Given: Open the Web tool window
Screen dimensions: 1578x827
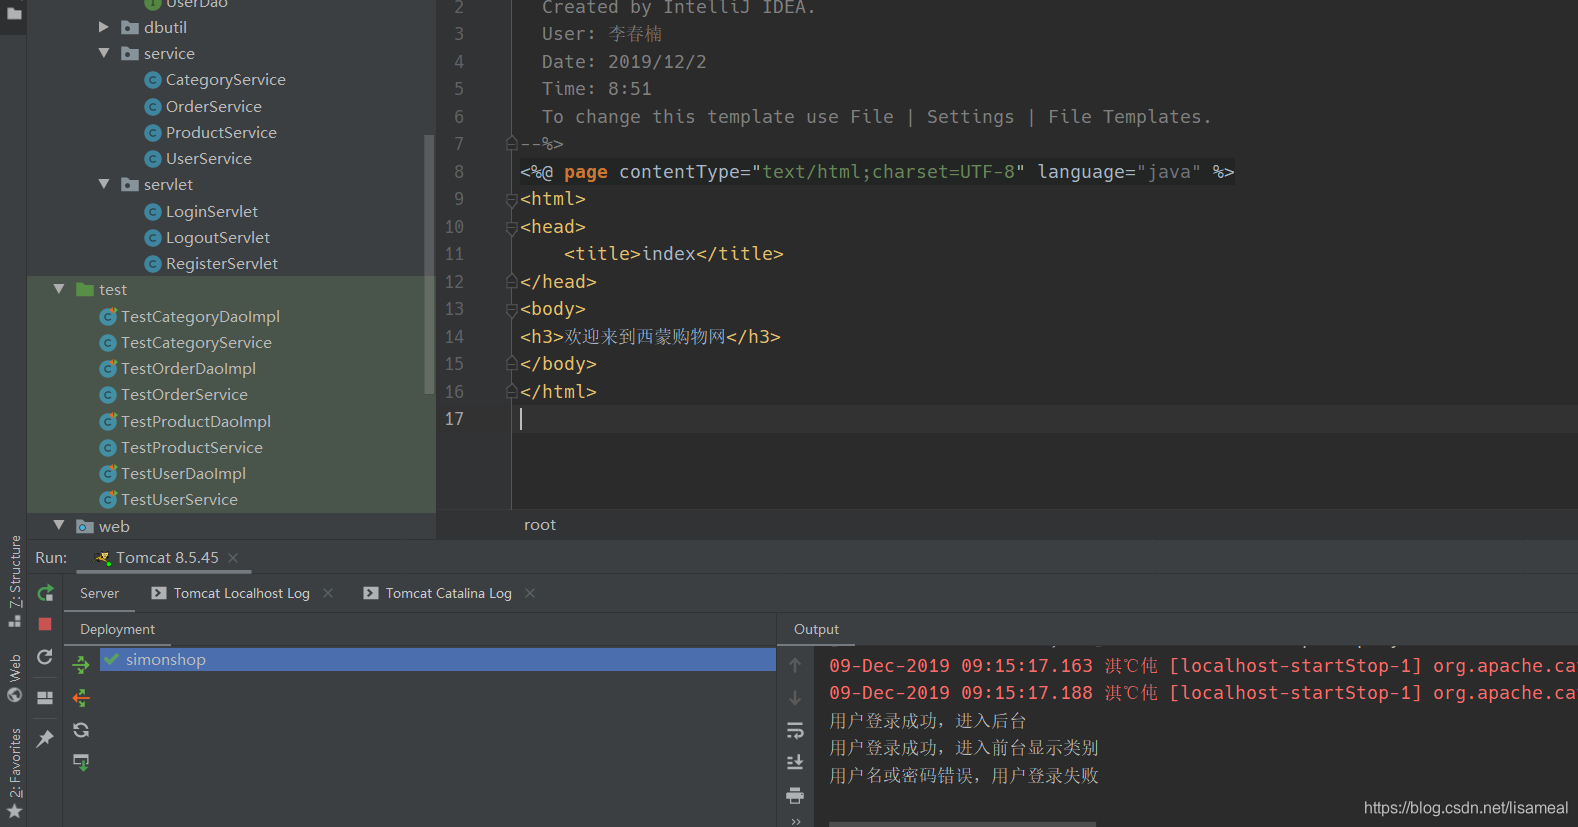Looking at the screenshot, I should pyautogui.click(x=14, y=678).
